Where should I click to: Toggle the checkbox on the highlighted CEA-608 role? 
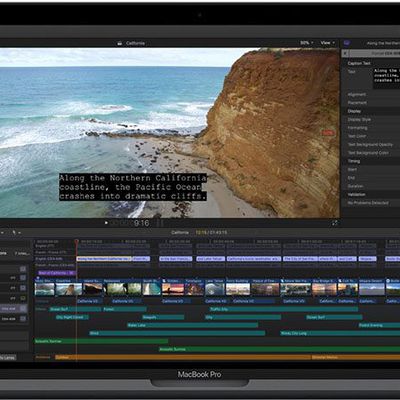[23, 309]
